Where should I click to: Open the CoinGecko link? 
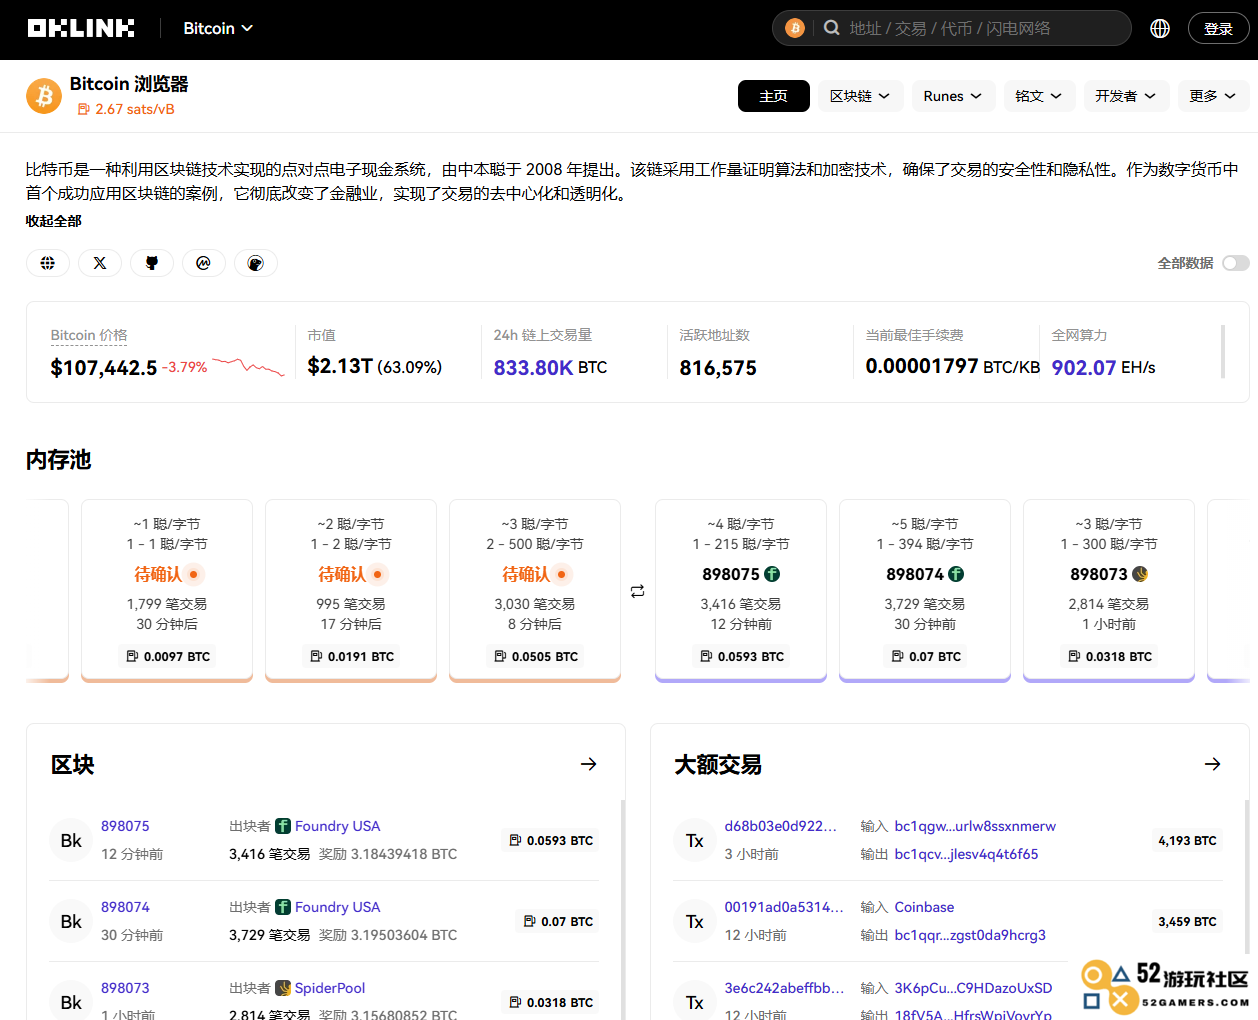[256, 263]
